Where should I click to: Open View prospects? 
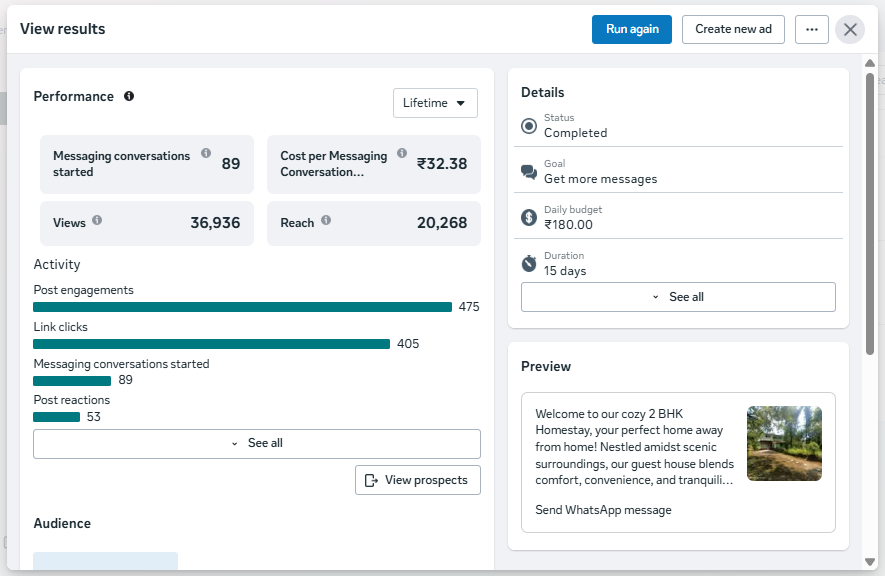[x=418, y=480]
